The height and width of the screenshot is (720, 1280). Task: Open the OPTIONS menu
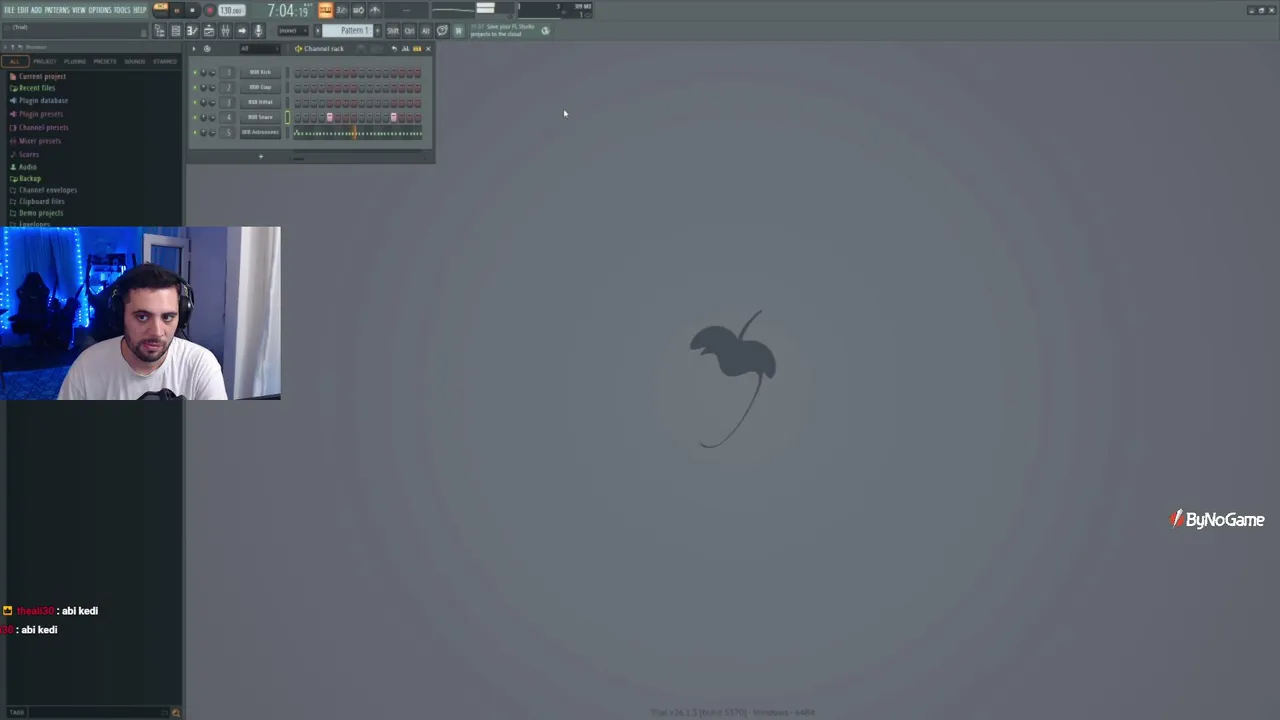(x=100, y=10)
